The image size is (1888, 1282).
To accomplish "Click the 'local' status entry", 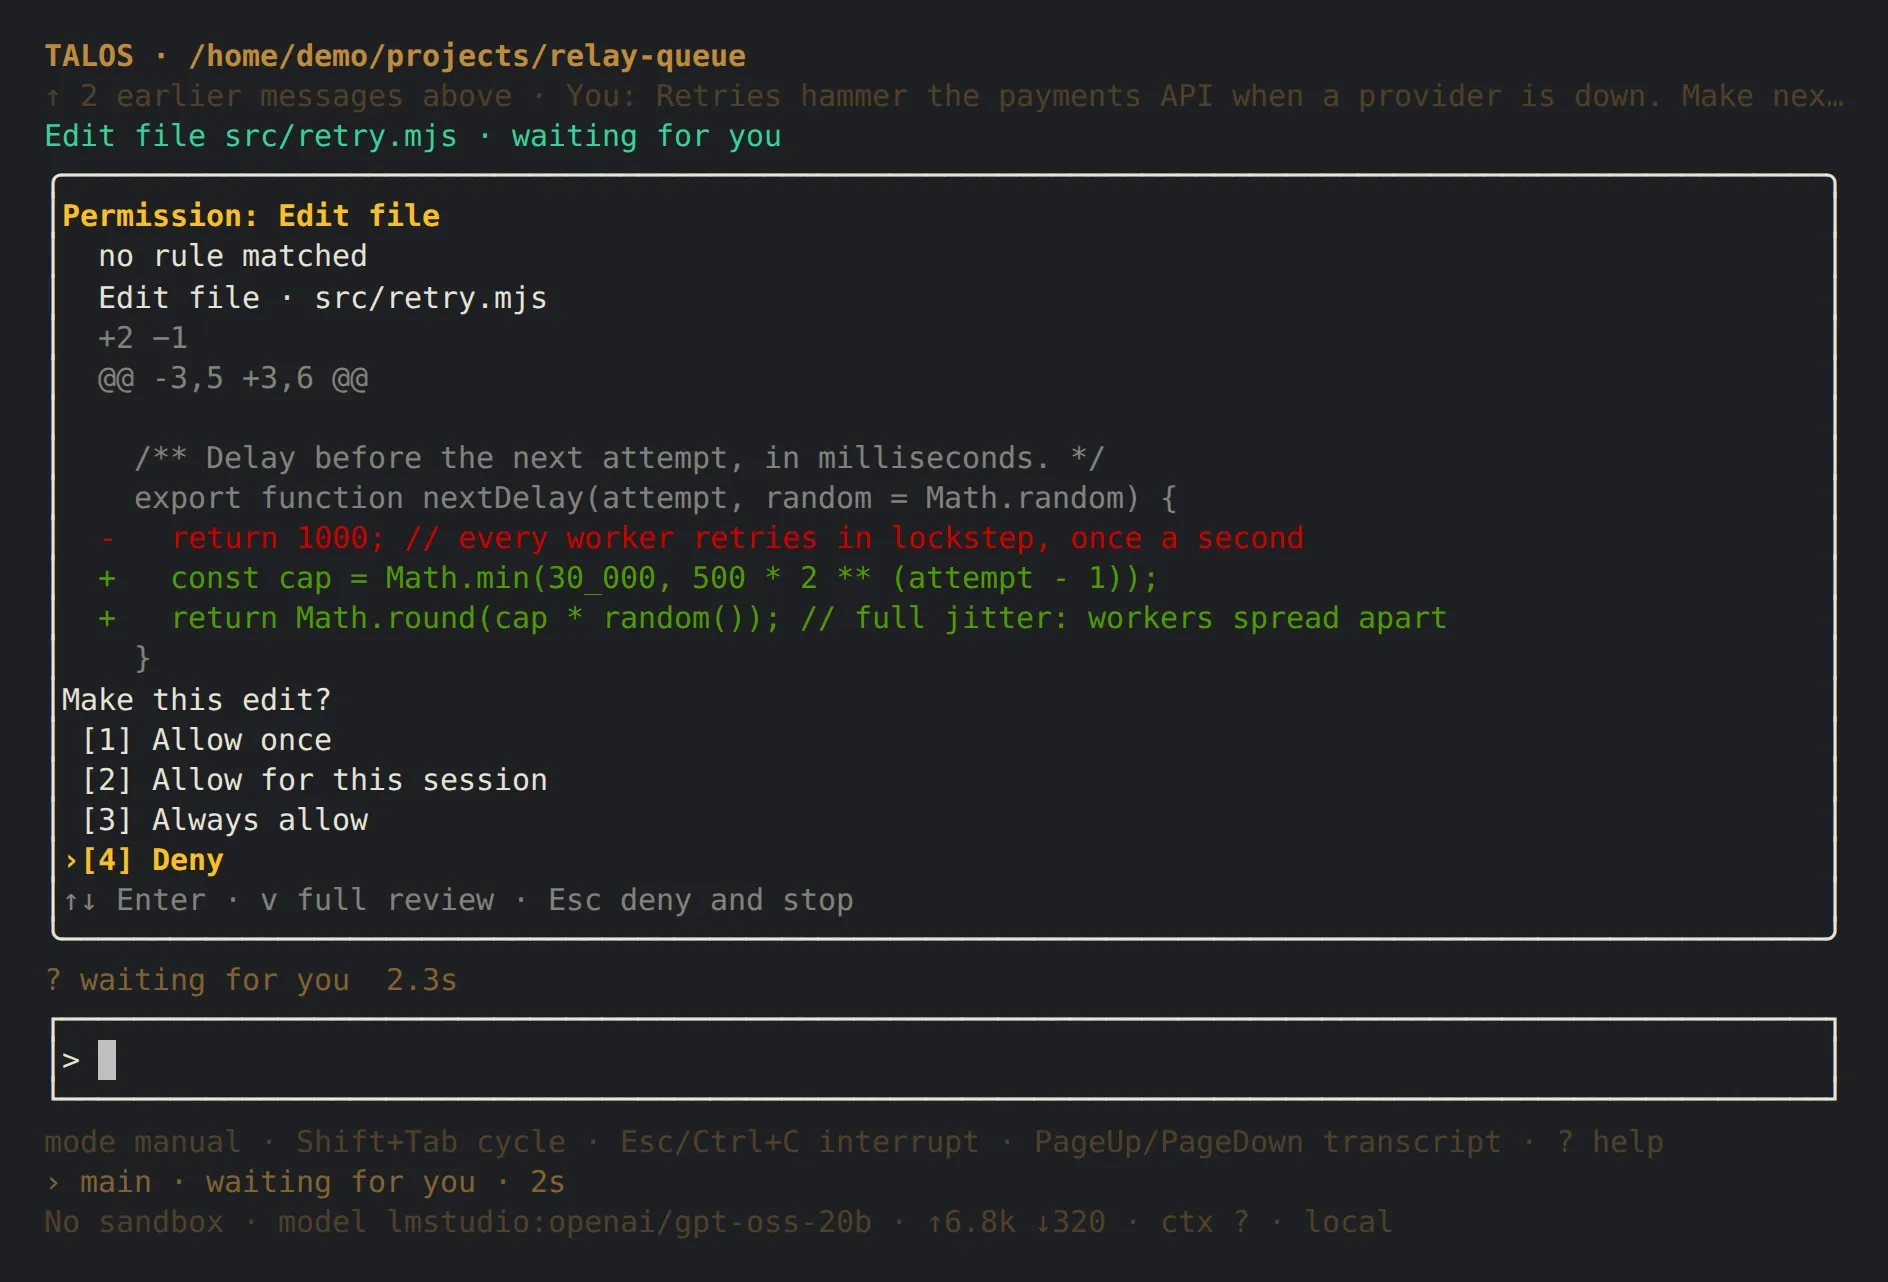I will point(1349,1222).
